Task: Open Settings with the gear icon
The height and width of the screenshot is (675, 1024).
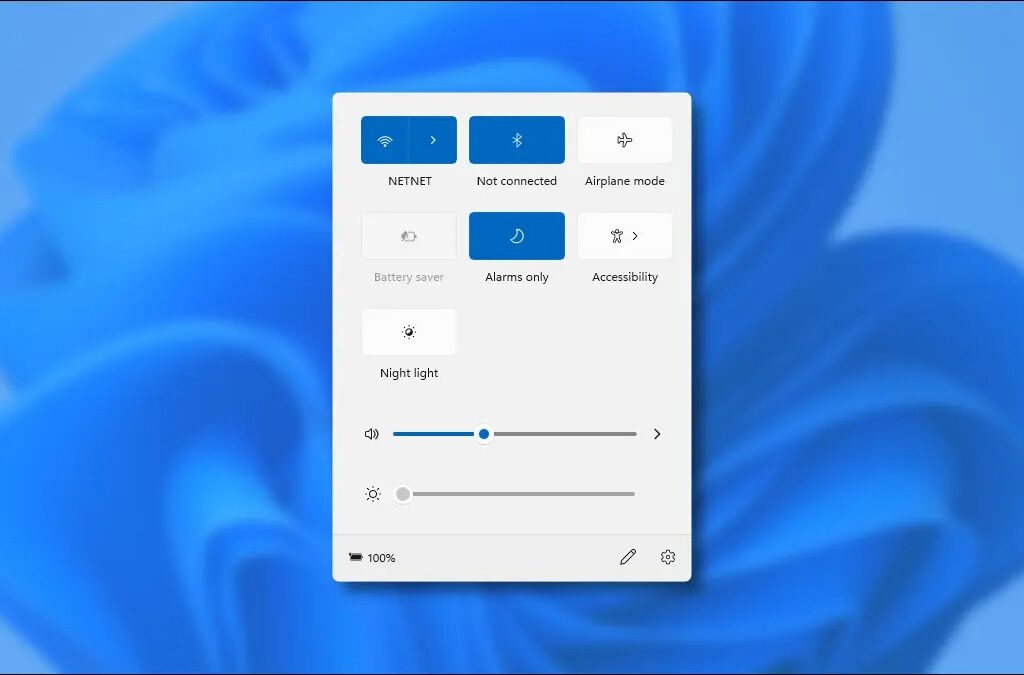Action: pyautogui.click(x=667, y=557)
